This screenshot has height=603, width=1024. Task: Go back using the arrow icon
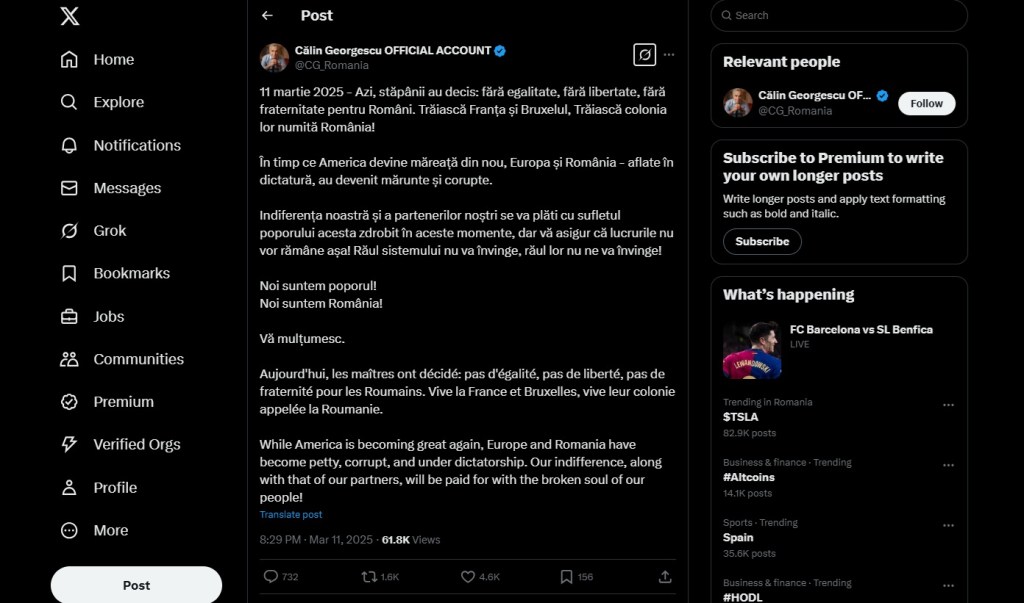tap(267, 16)
